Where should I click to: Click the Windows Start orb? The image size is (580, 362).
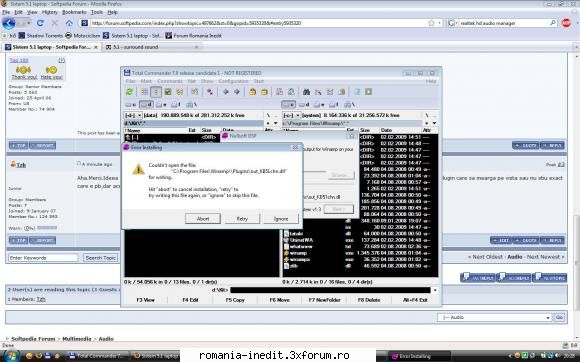(11, 356)
